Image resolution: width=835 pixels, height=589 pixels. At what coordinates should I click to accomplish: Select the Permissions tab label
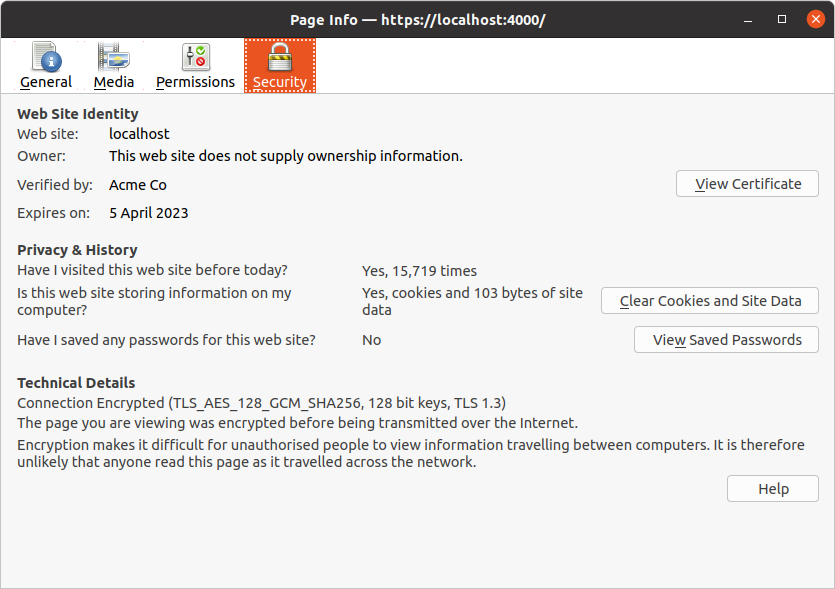click(x=195, y=82)
